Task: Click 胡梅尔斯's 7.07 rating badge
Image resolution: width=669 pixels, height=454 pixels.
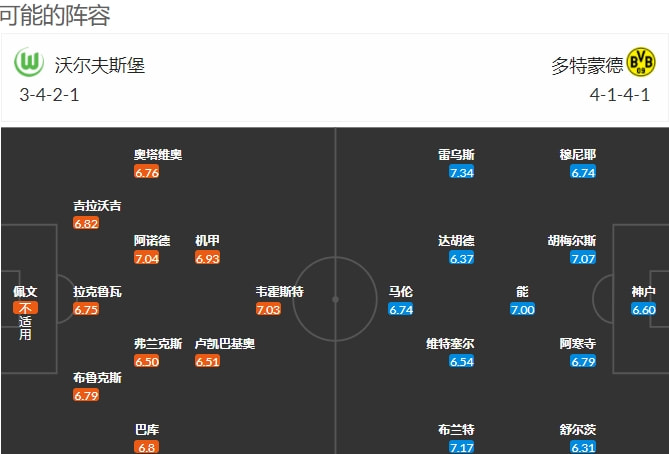Action: pyautogui.click(x=583, y=258)
